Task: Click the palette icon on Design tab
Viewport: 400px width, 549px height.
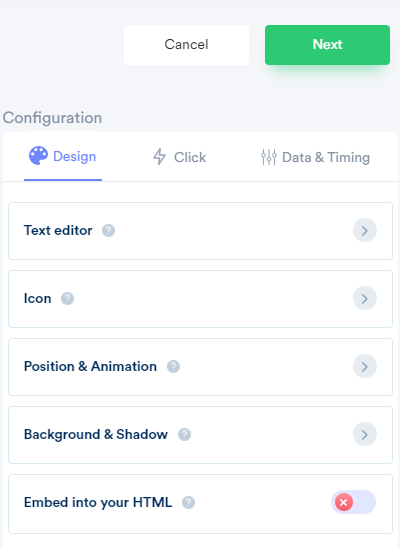Action: click(x=38, y=155)
